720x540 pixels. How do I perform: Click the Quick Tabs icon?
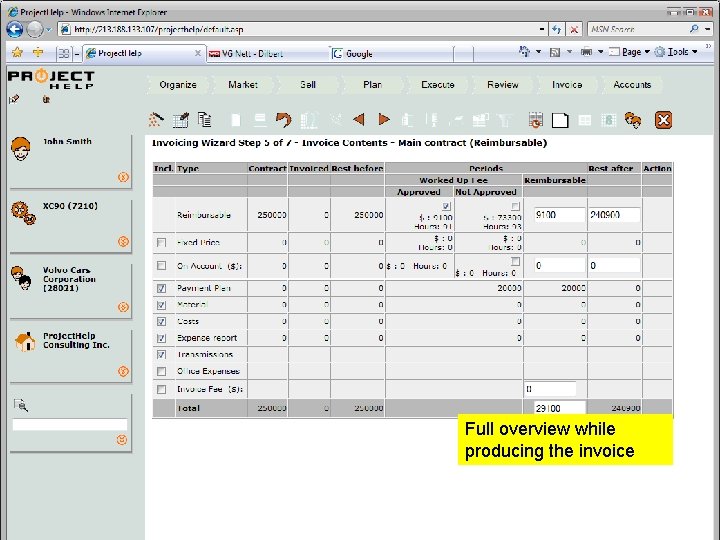point(63,54)
